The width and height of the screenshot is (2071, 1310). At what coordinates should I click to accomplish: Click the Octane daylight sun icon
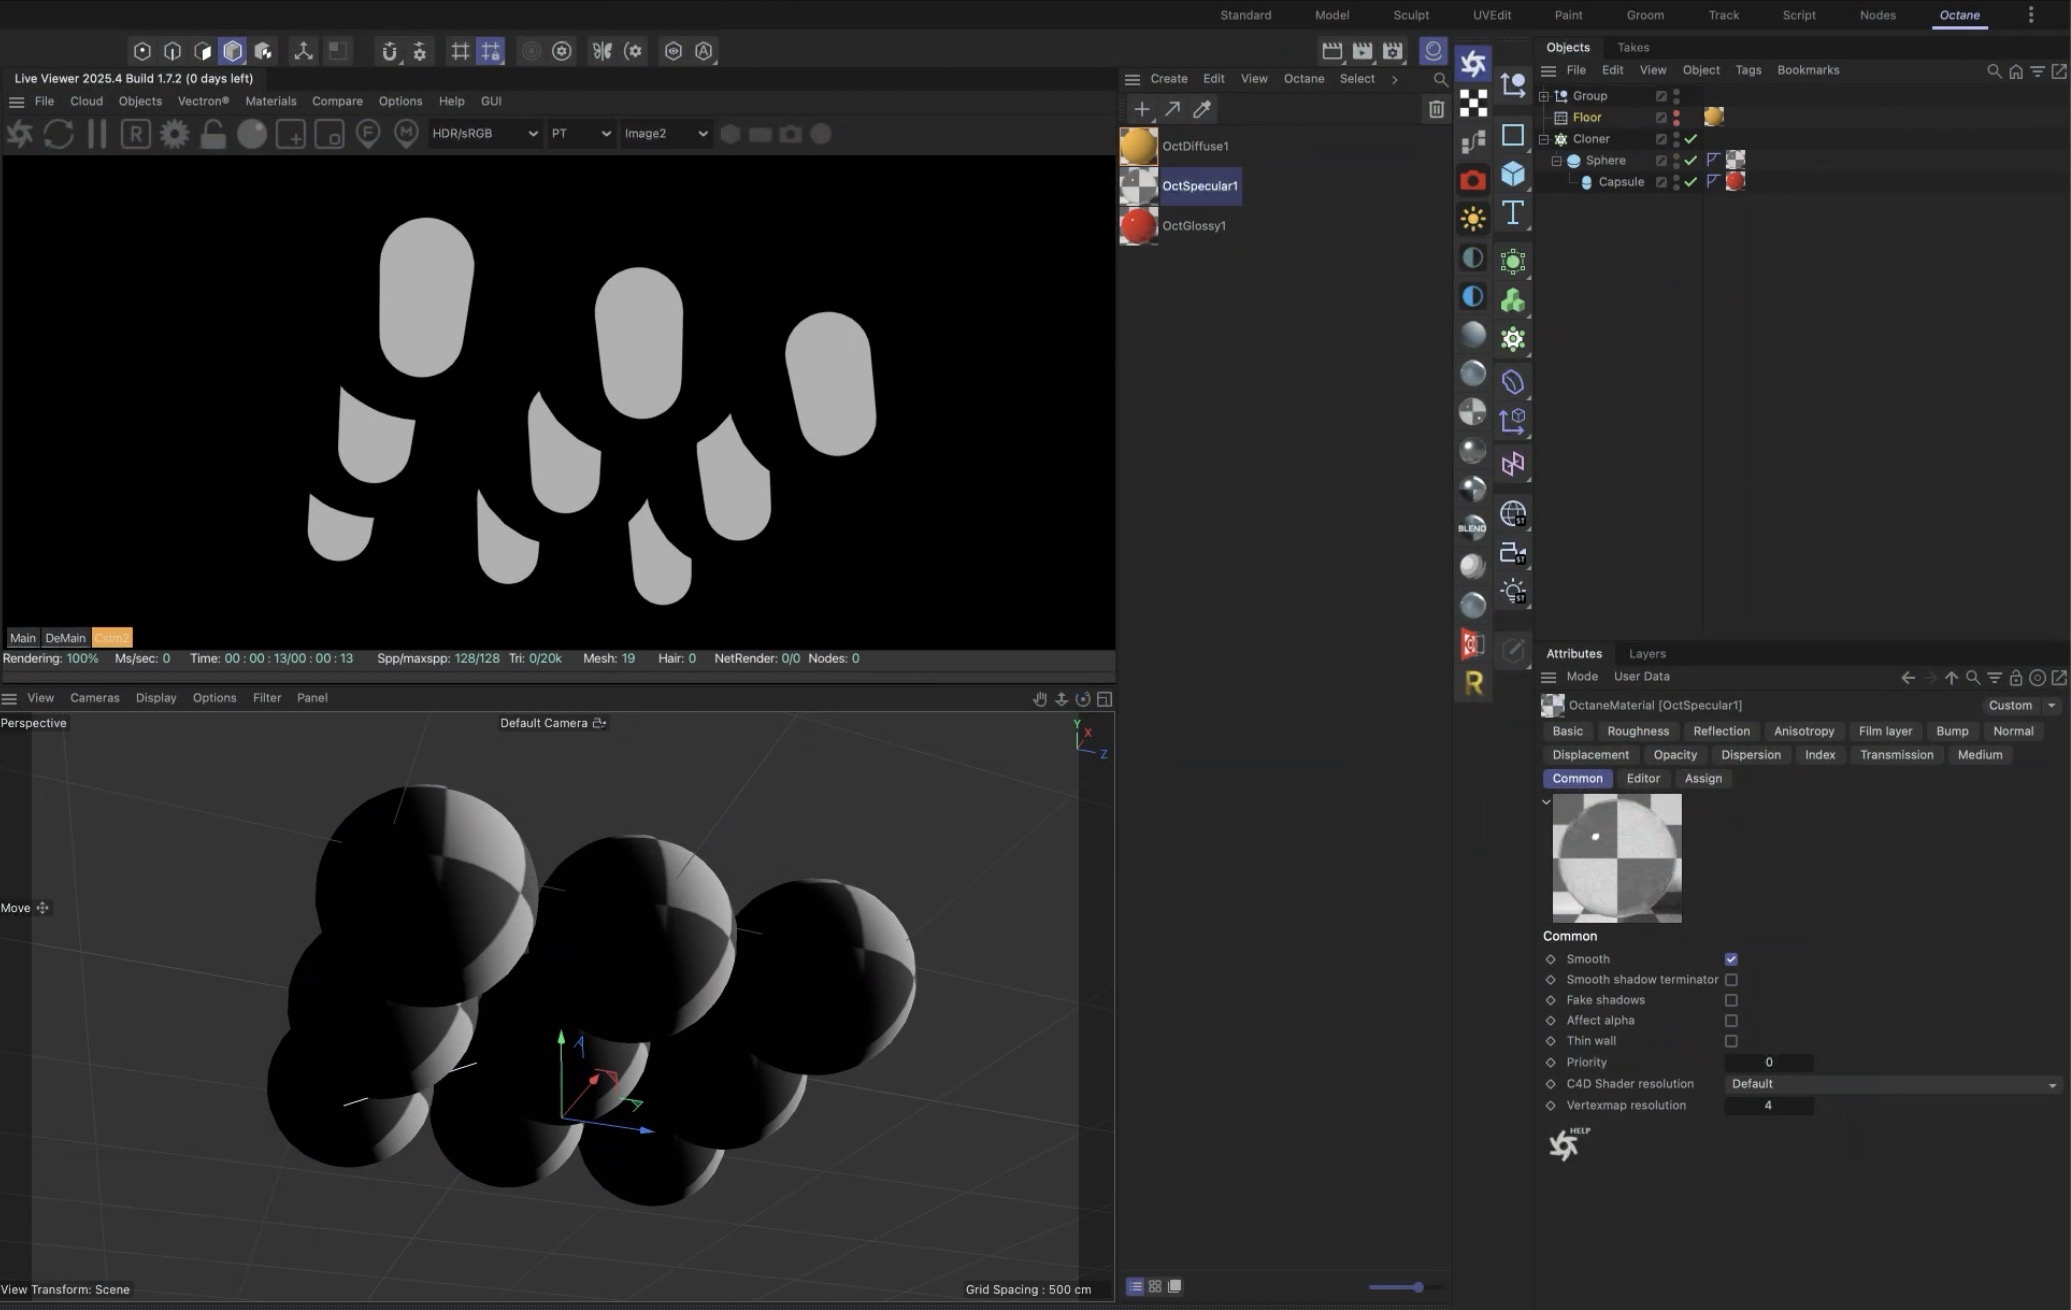click(1472, 218)
